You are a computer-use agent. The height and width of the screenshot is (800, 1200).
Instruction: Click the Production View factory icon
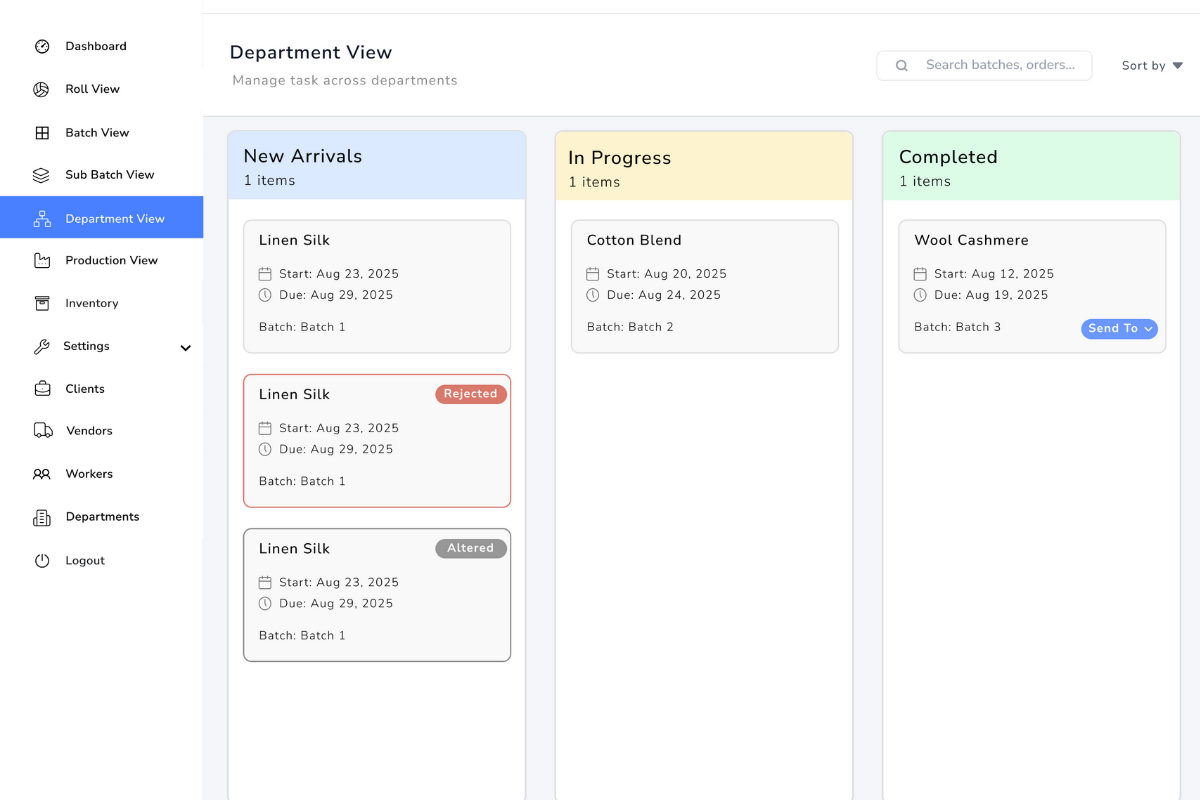42,261
